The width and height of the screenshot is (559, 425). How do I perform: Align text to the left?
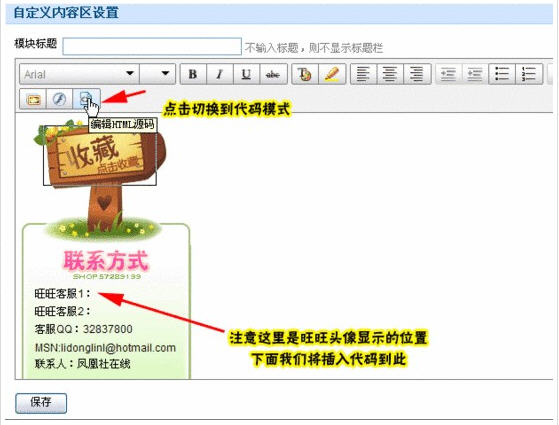click(364, 74)
